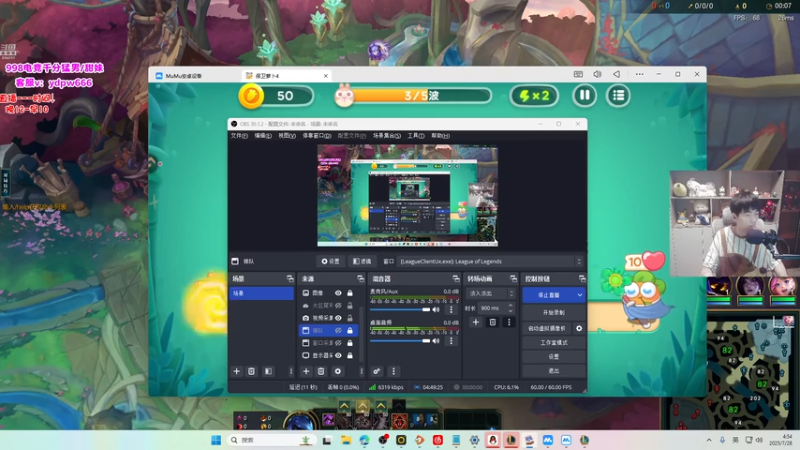Screen dimensions: 800x450
Task: Open source filters button in toolbar
Action: tap(362, 261)
